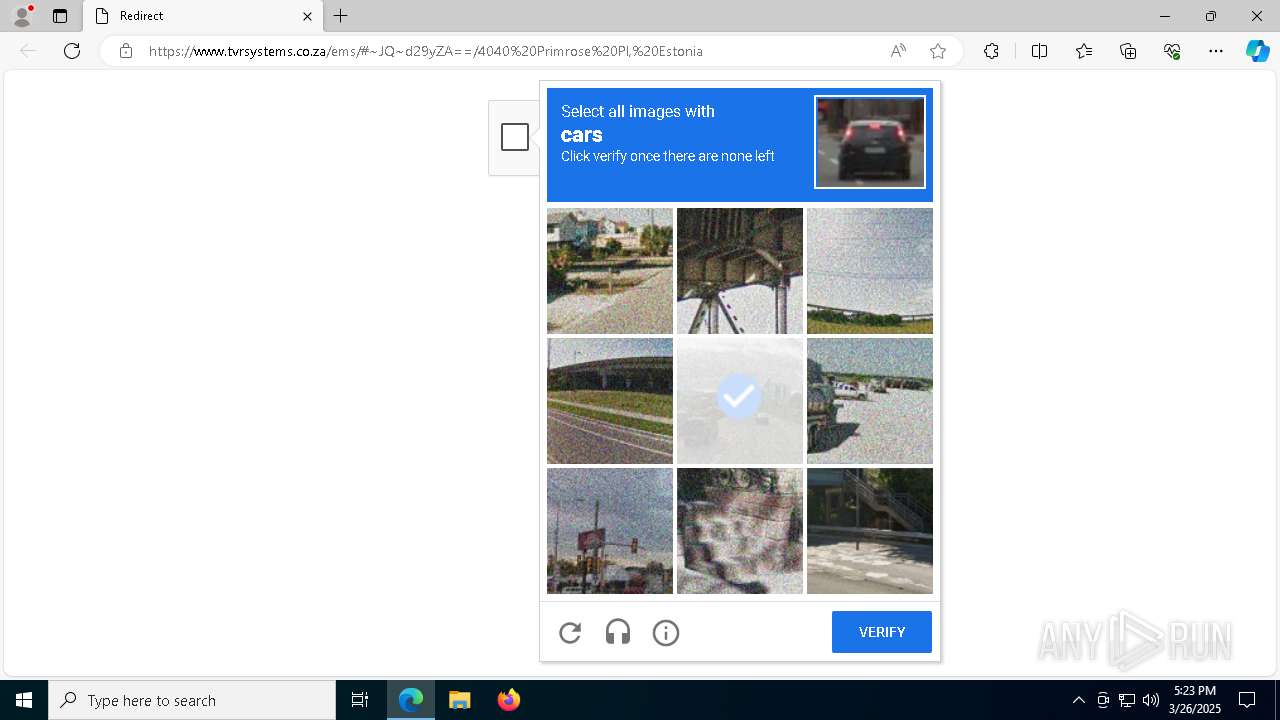1280x720 pixels.
Task: Reload the page with refresh icon
Action: coord(72,51)
